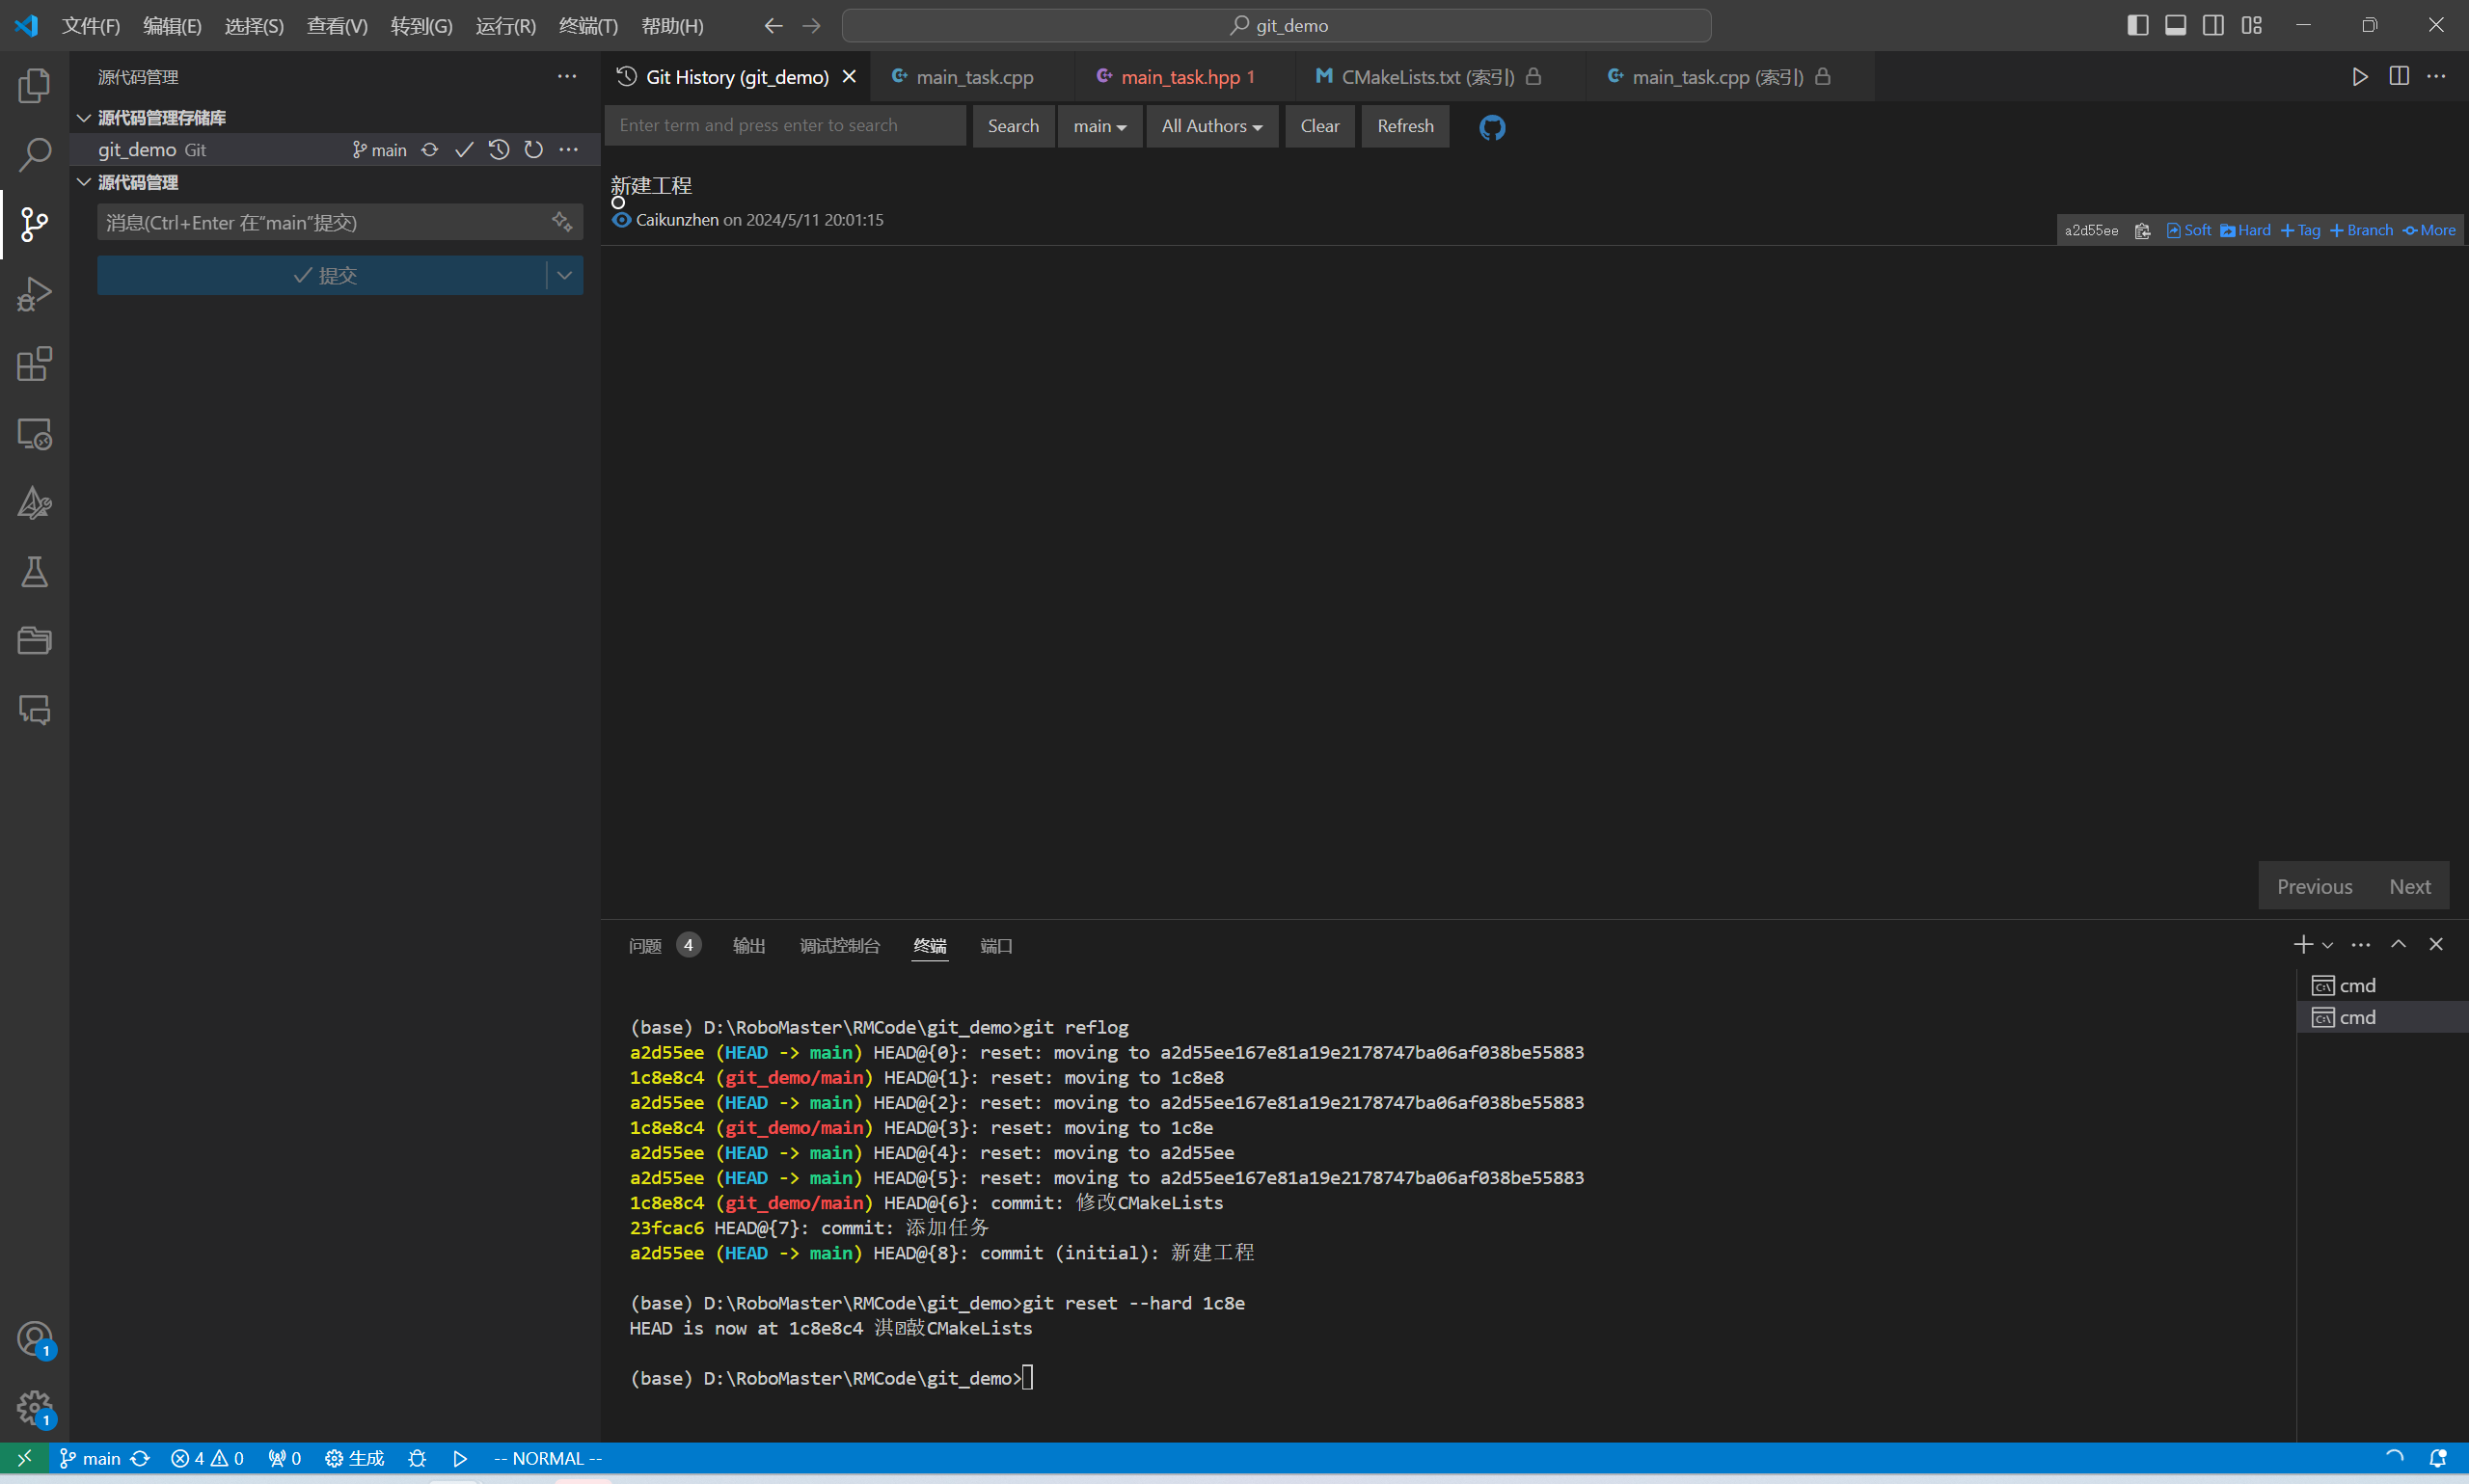Open the All Authors dropdown
Image resolution: width=2469 pixels, height=1484 pixels.
coord(1211,126)
